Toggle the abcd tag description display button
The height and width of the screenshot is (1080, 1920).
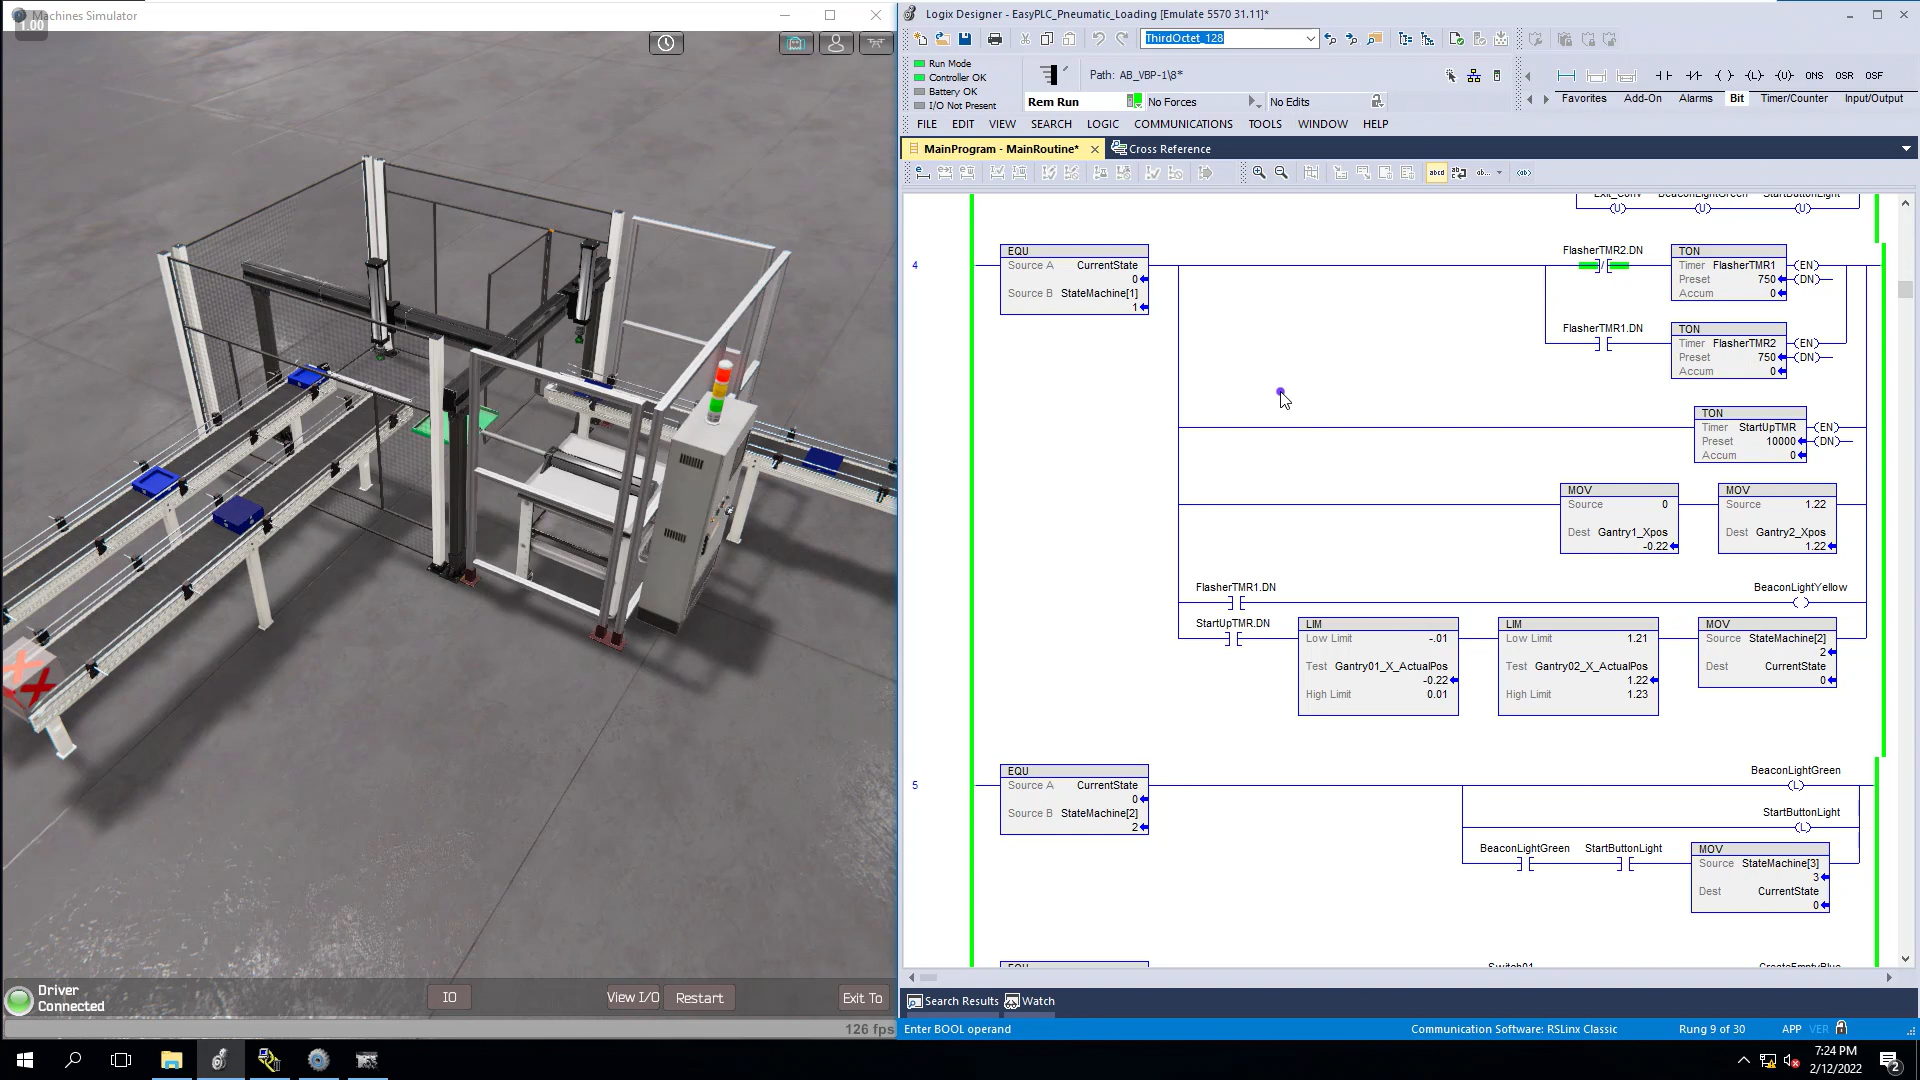[x=1437, y=173]
